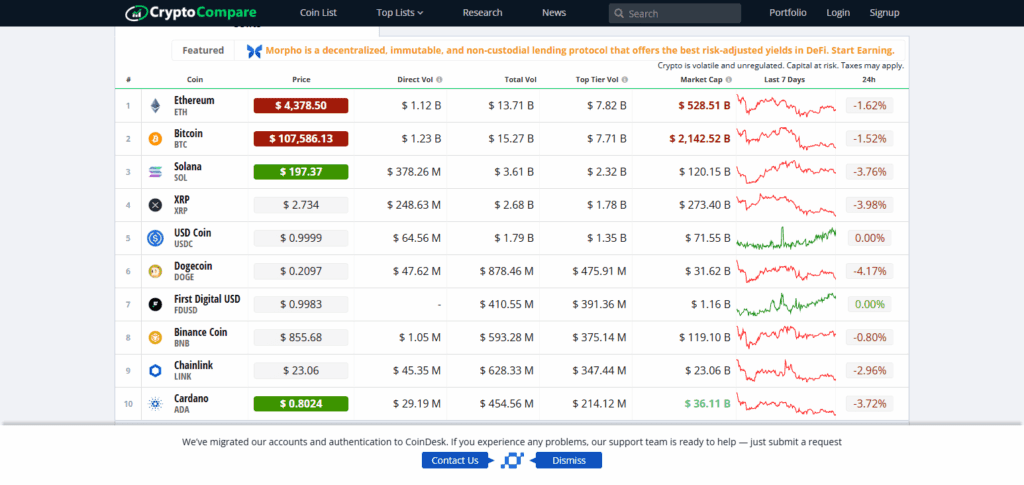1024x485 pixels.
Task: Open the Ethereum coin name link
Action: tap(194, 101)
